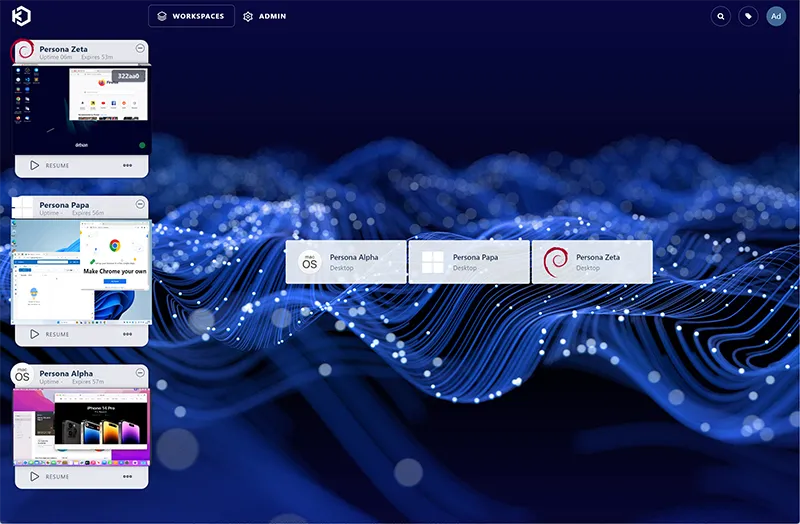
Task: Switch to the Workspaces tab
Action: (x=191, y=16)
